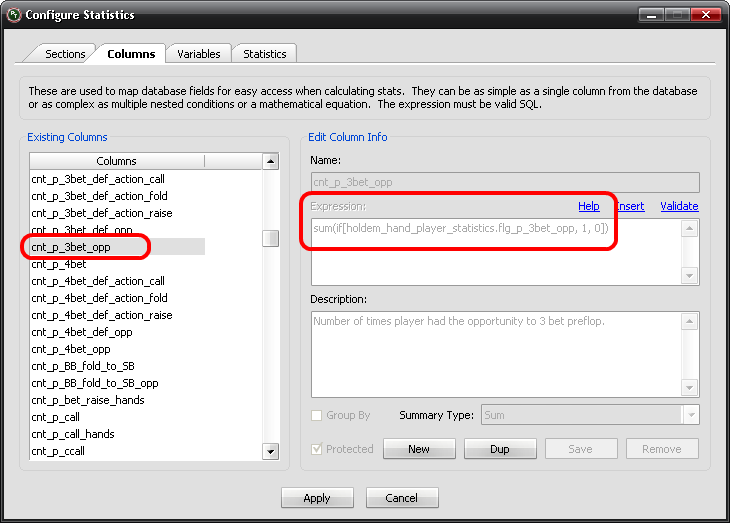Image resolution: width=730 pixels, height=523 pixels.
Task: Click the Columns list scrollbar thumb
Action: [270, 238]
